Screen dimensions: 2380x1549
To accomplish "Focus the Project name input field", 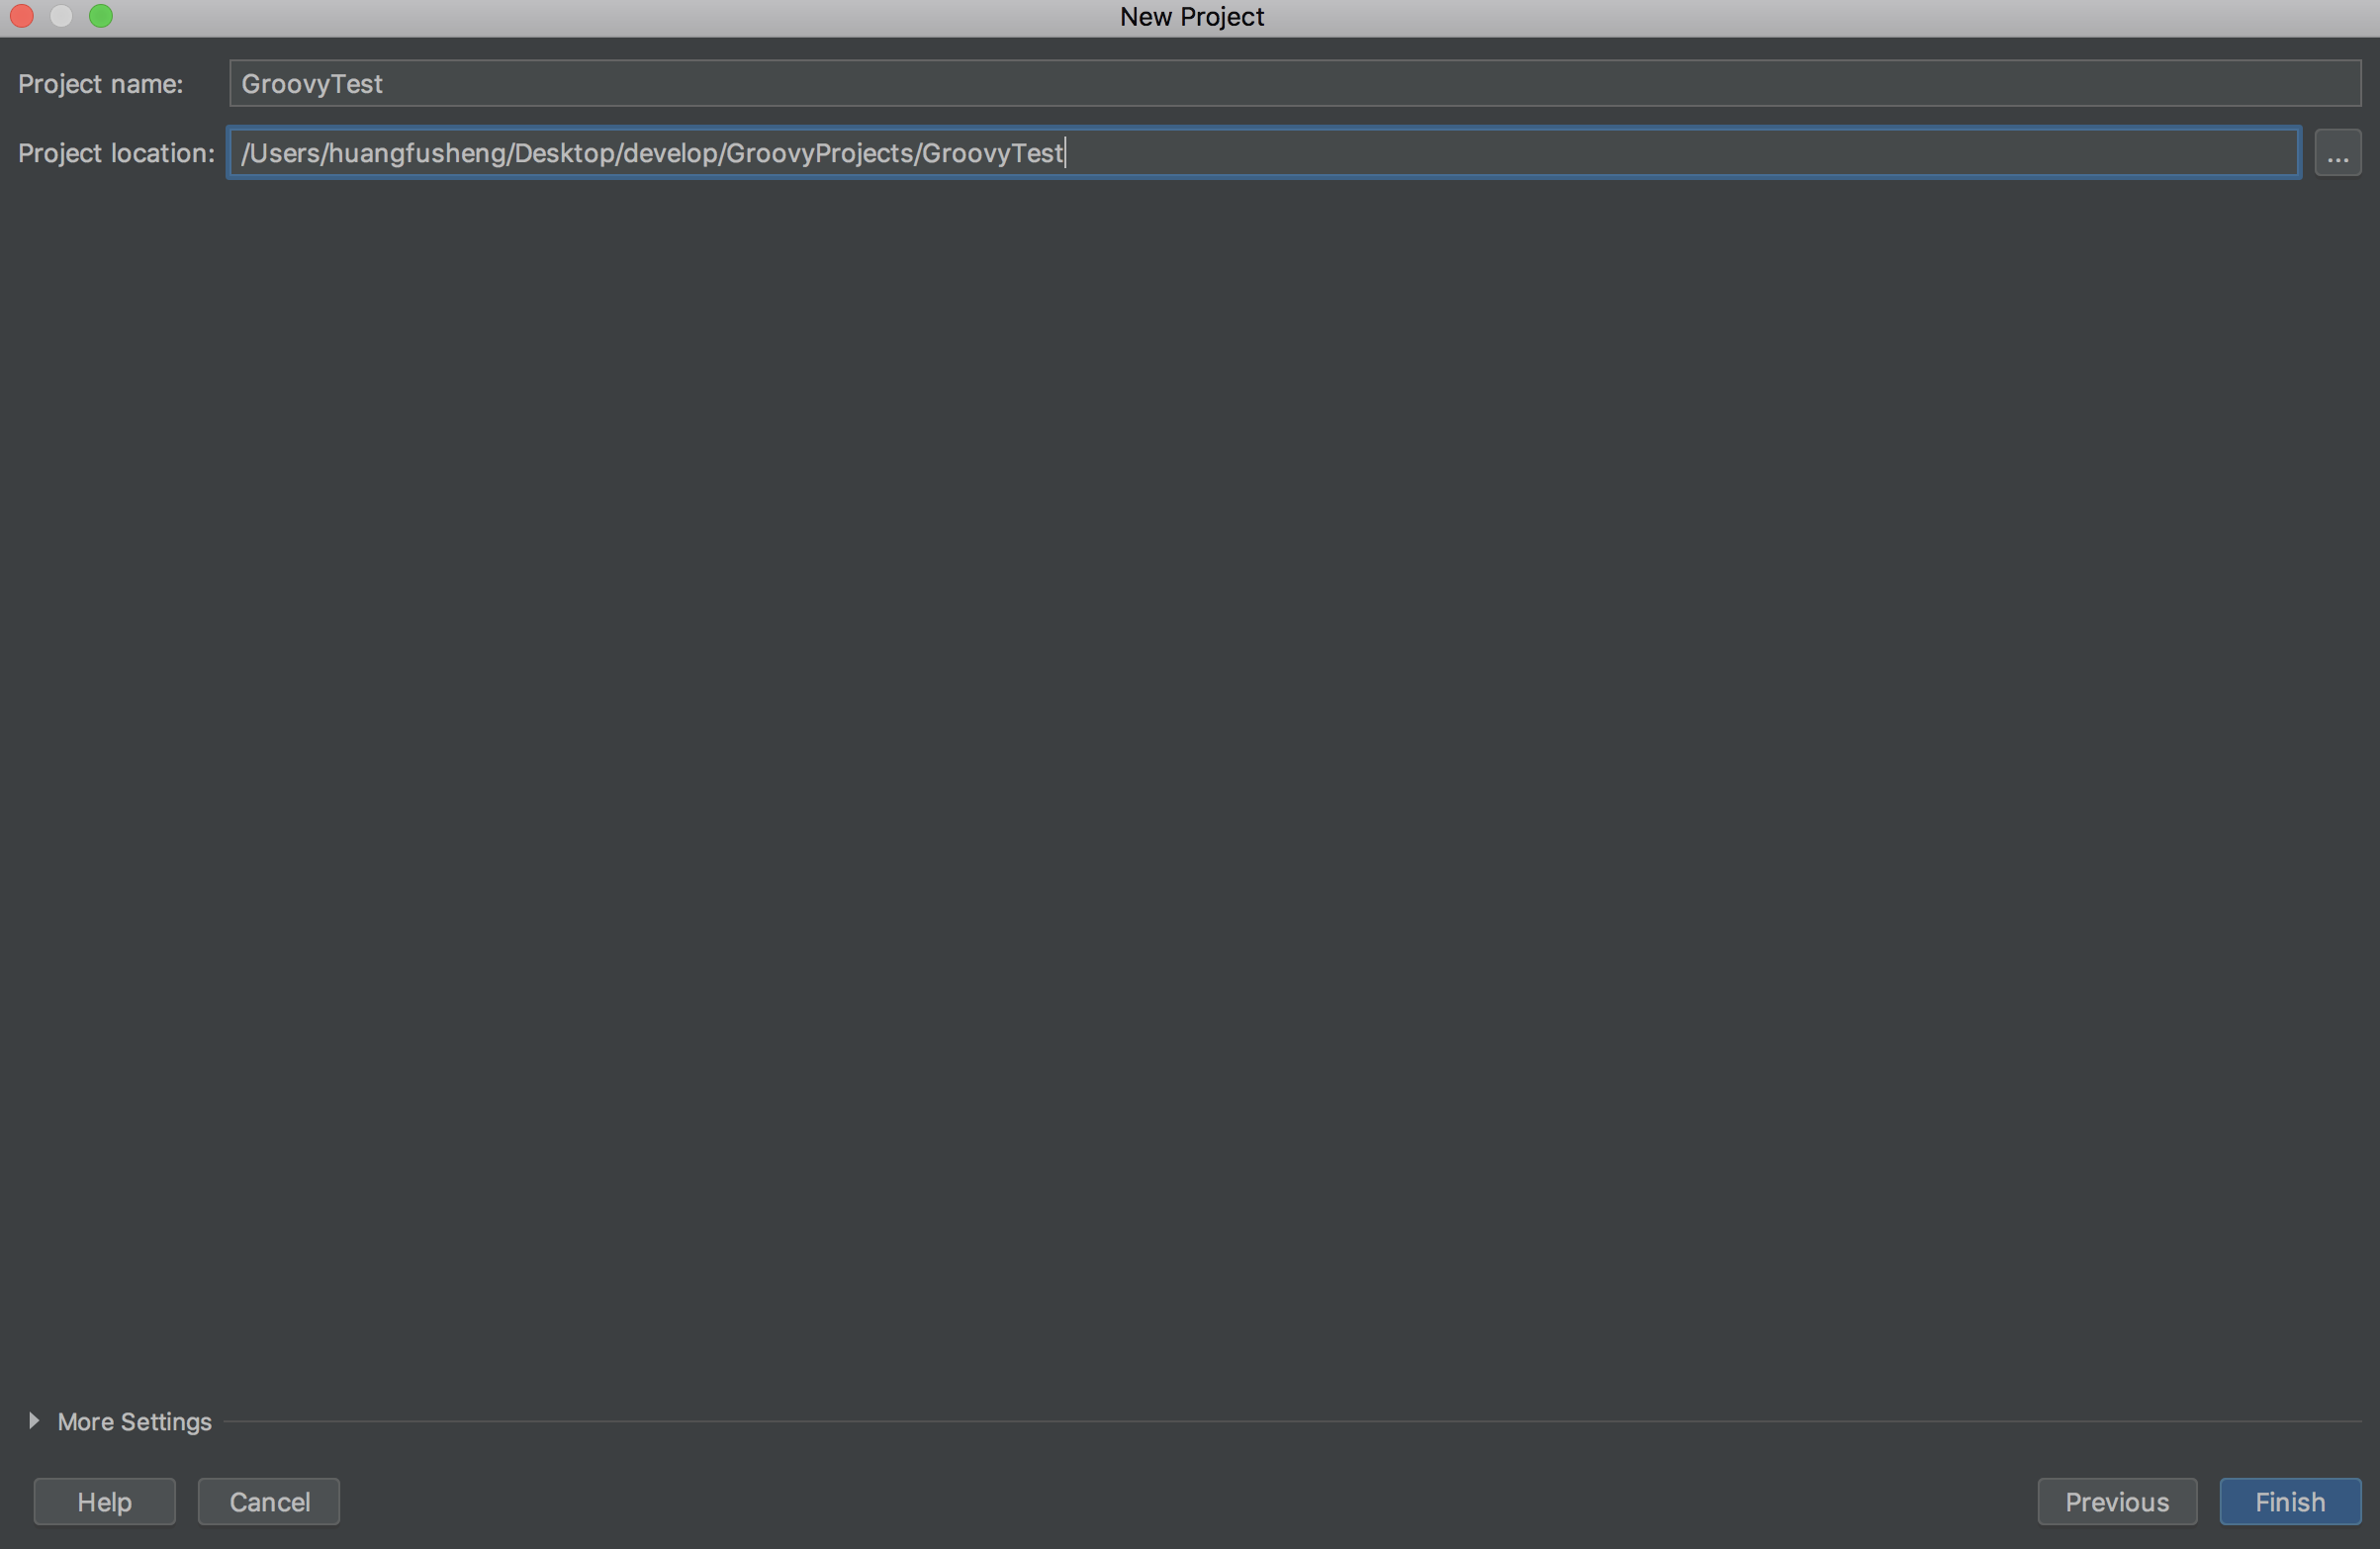I will [1294, 84].
